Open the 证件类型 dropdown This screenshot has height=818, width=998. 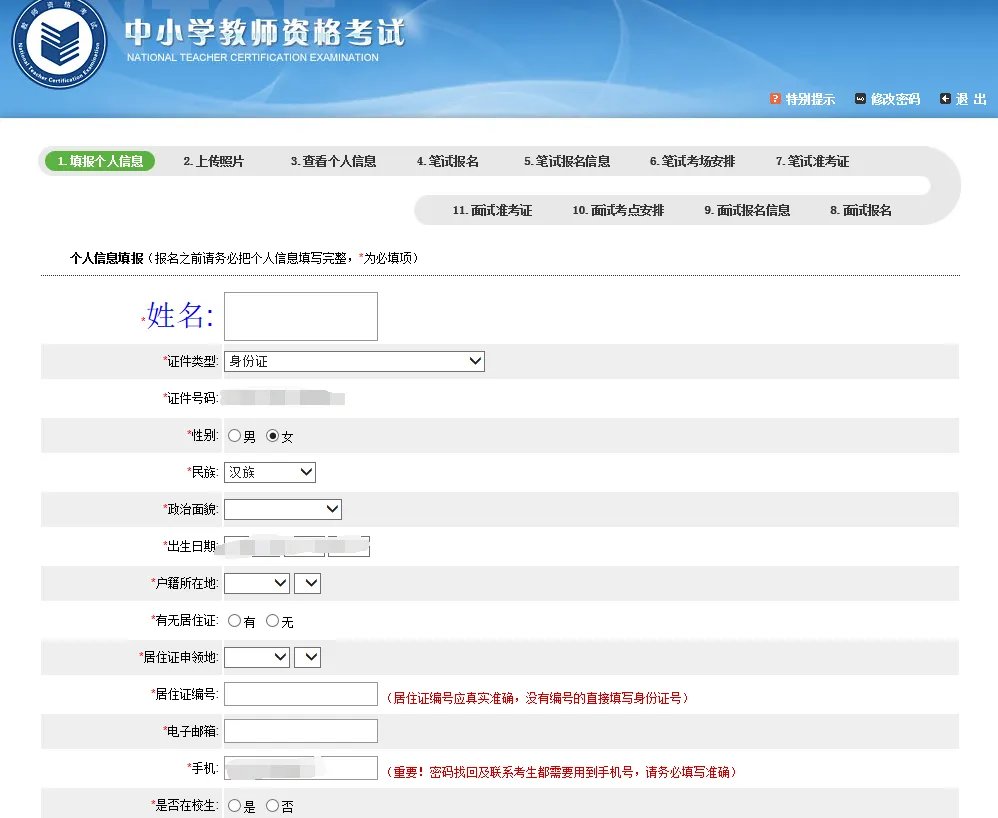[355, 361]
